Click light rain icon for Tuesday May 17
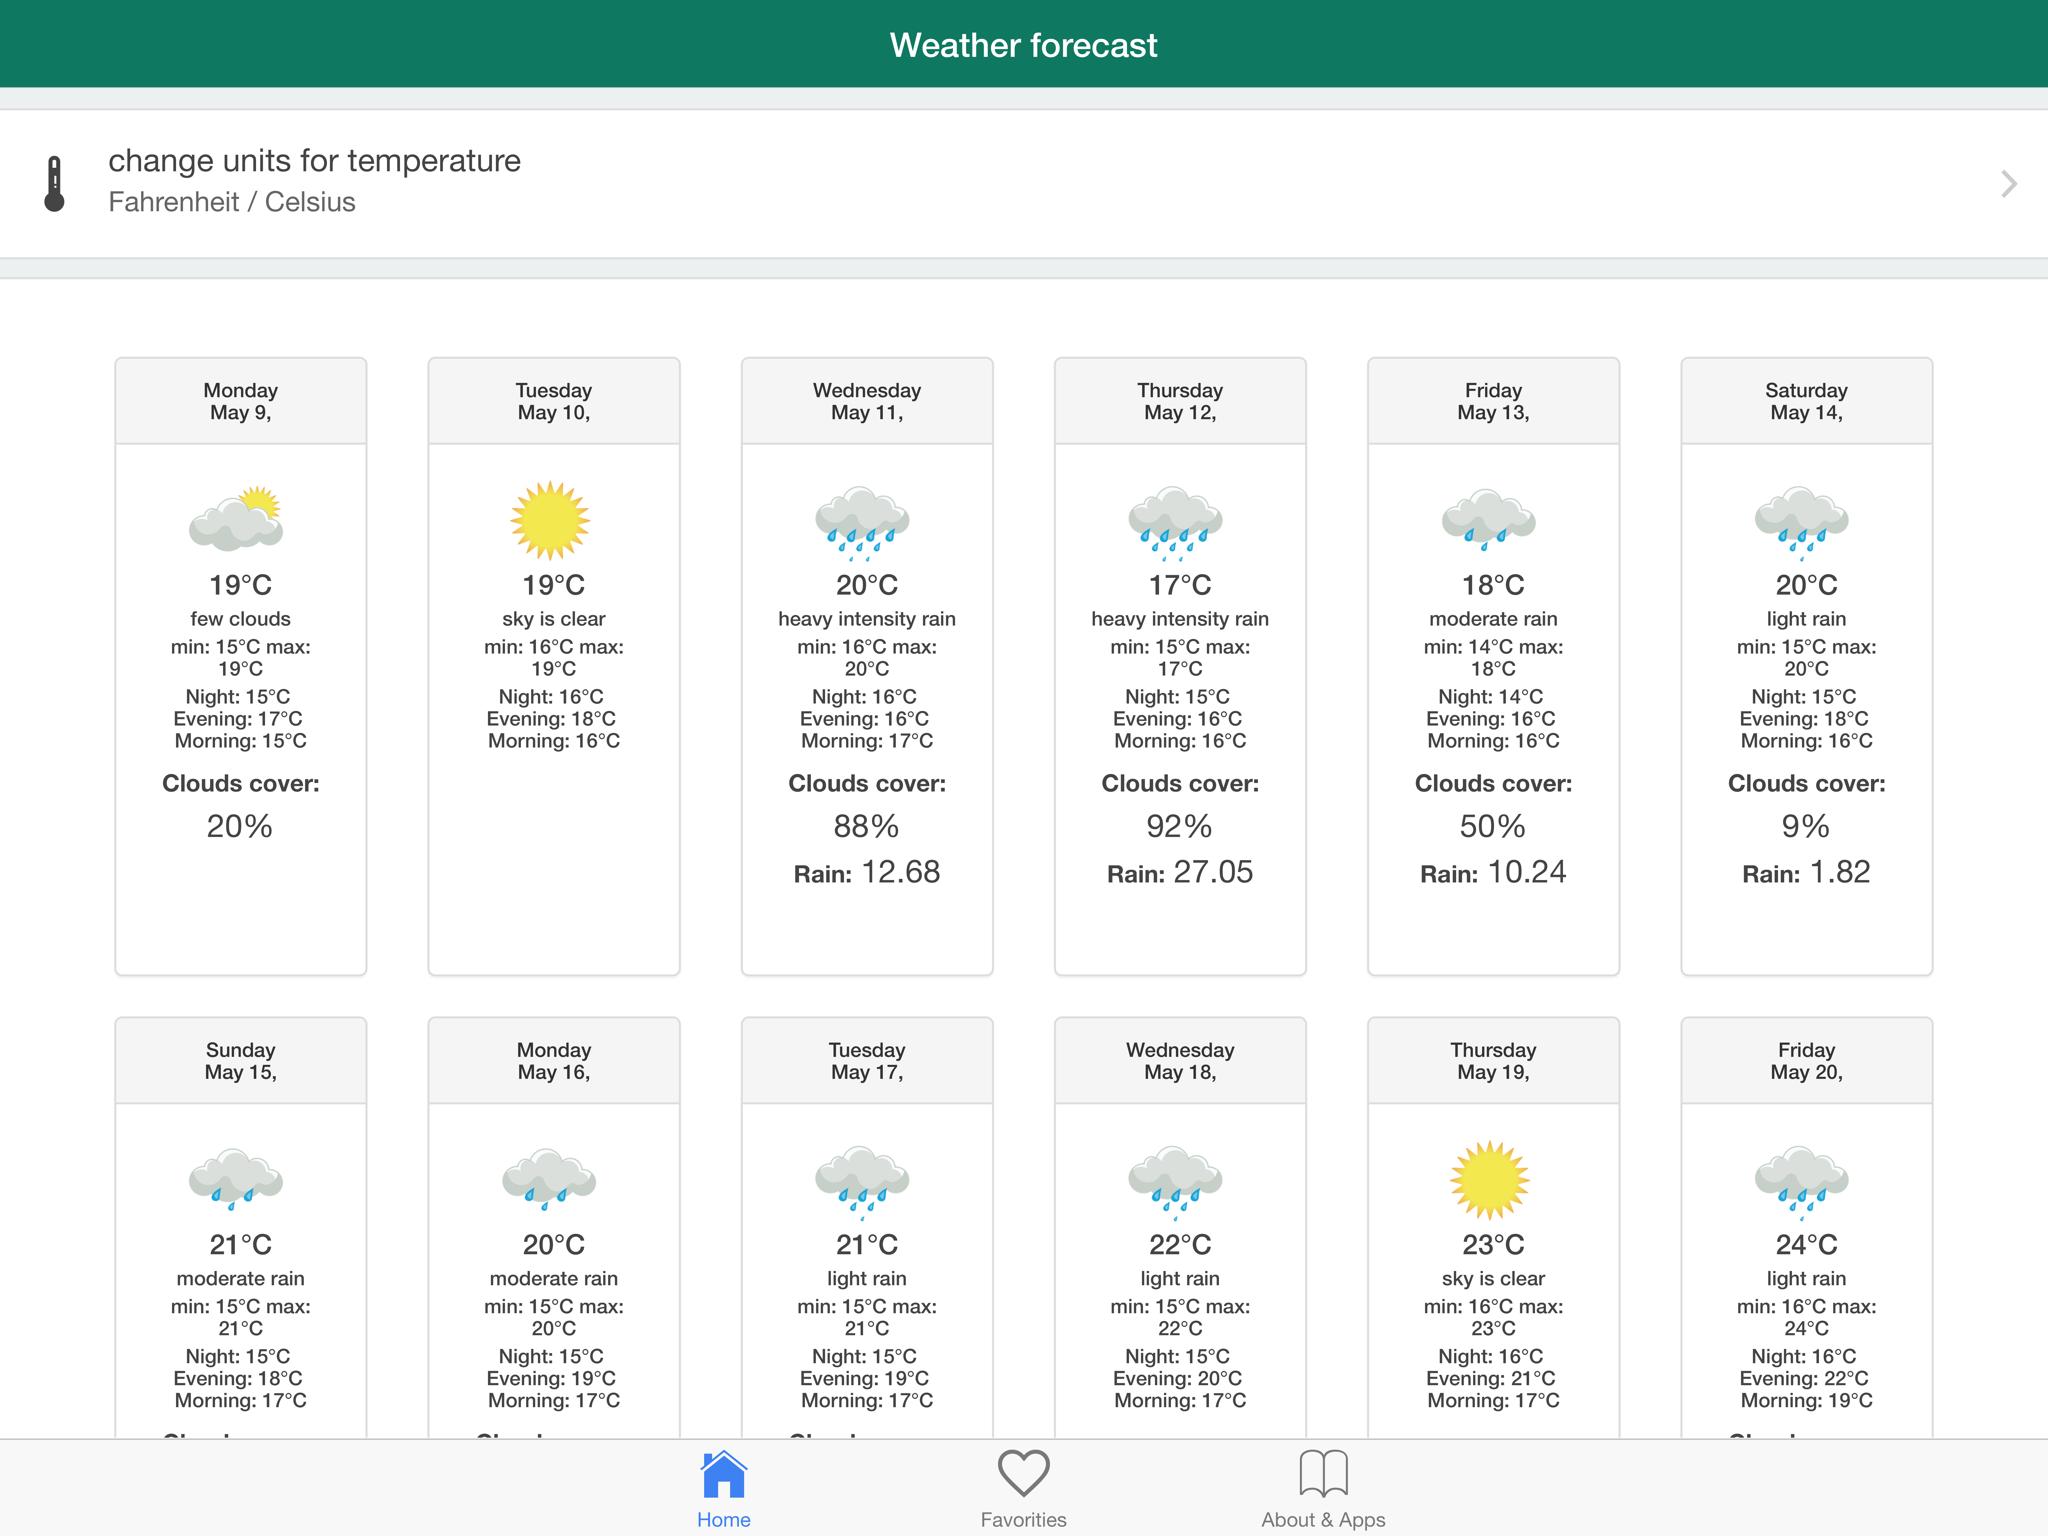Screen dimensions: 2048x1536 [x=862, y=1183]
